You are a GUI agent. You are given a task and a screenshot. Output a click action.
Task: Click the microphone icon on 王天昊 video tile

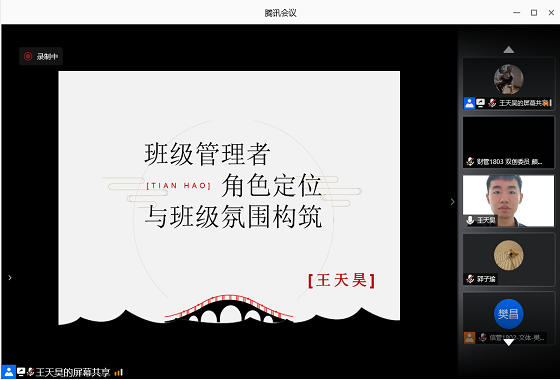pos(470,220)
